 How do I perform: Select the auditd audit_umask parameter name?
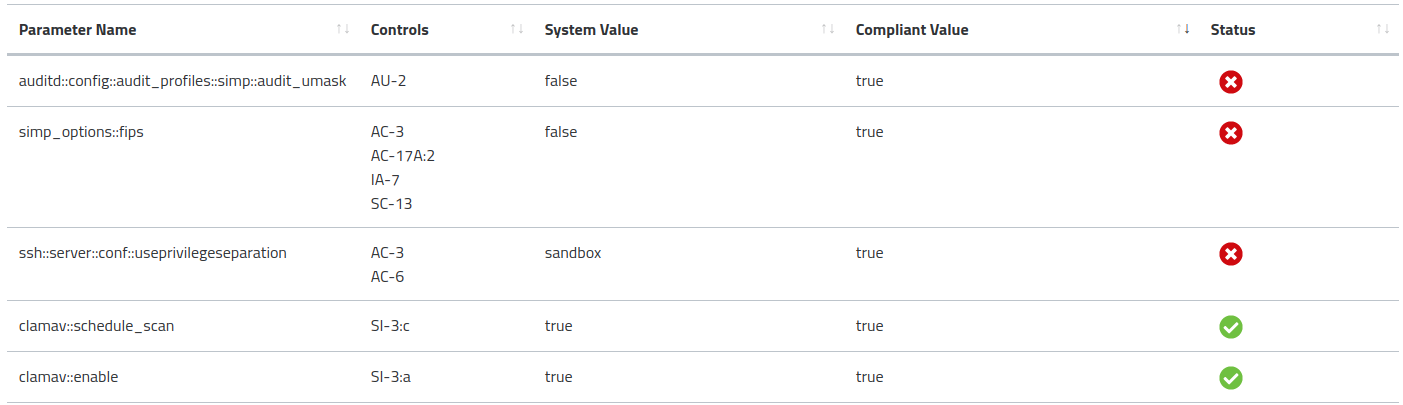point(182,81)
